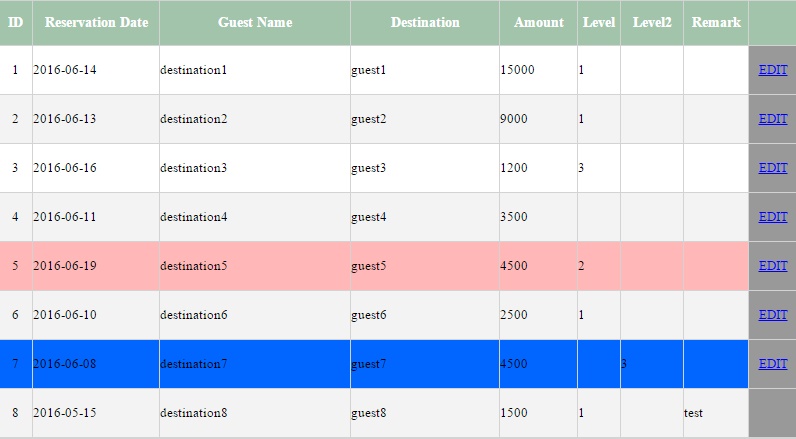Image resolution: width=796 pixels, height=439 pixels.
Task: Click ID number 8 in last row
Action: (15, 413)
